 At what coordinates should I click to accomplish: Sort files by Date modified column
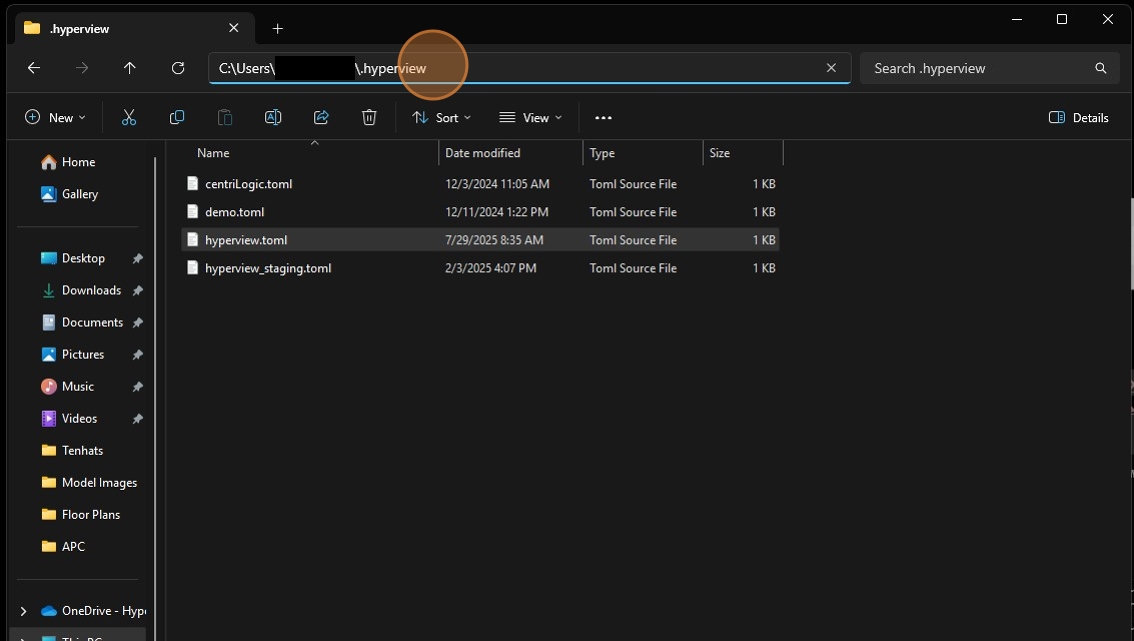(482, 153)
